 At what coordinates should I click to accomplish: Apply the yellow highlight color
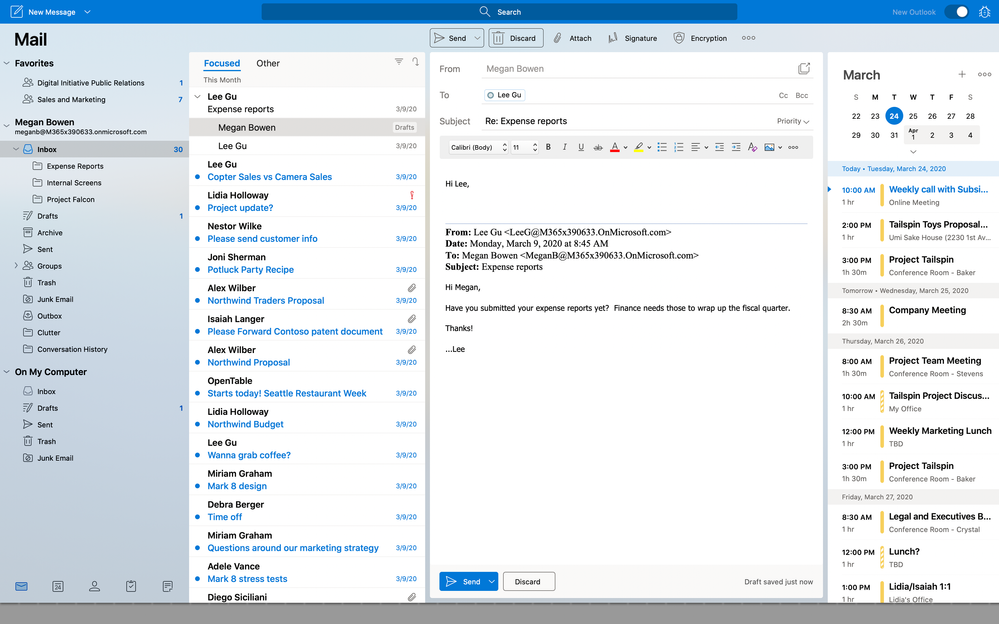tap(638, 147)
